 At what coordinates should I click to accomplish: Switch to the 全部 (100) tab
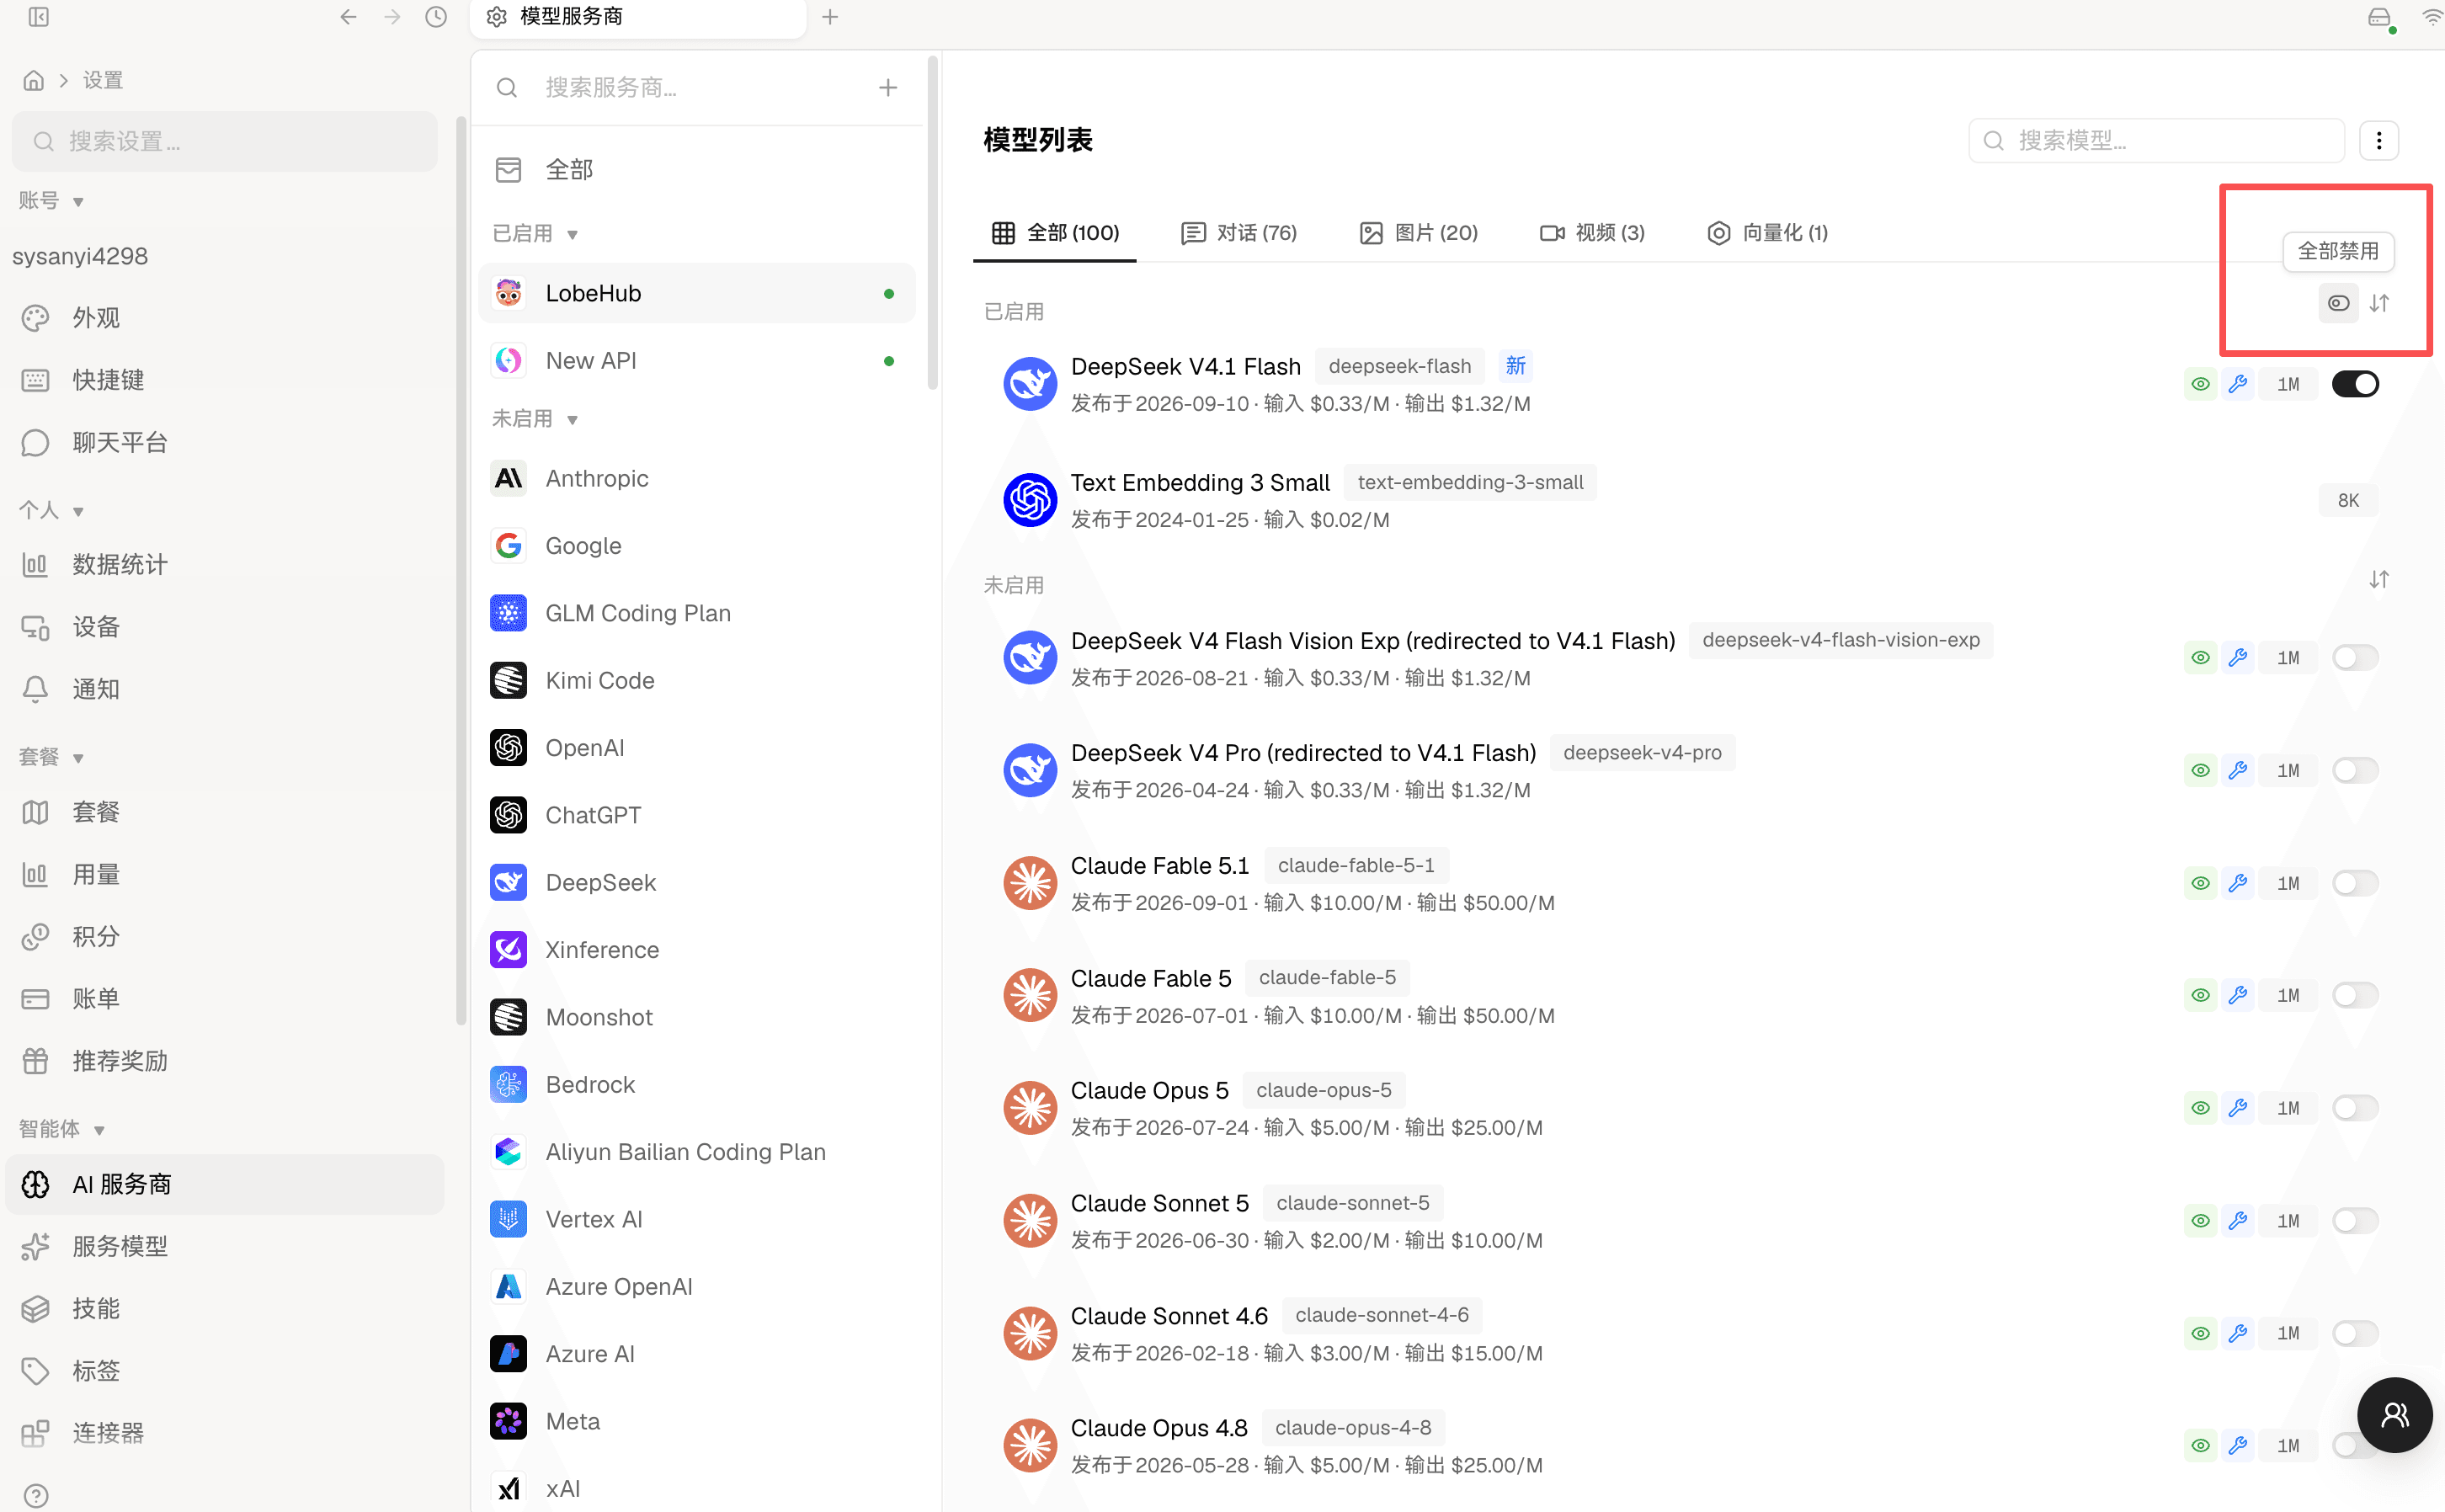click(x=1055, y=233)
